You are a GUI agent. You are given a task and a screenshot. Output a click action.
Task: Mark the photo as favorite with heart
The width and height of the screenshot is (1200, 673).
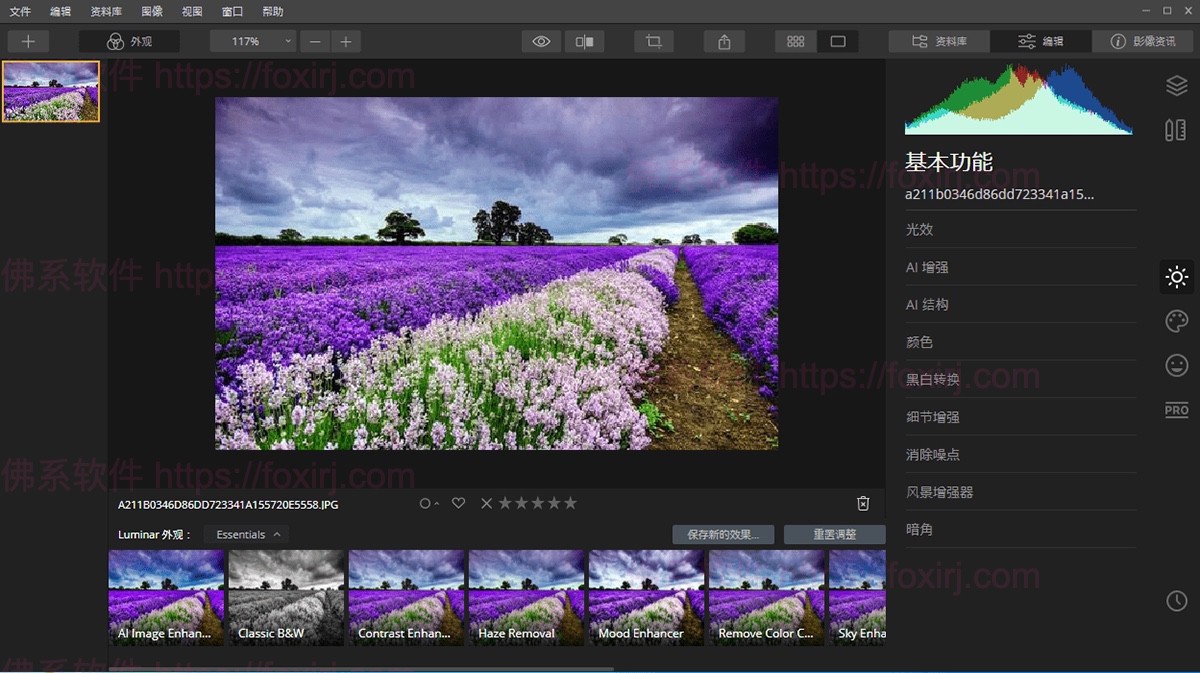coord(458,503)
